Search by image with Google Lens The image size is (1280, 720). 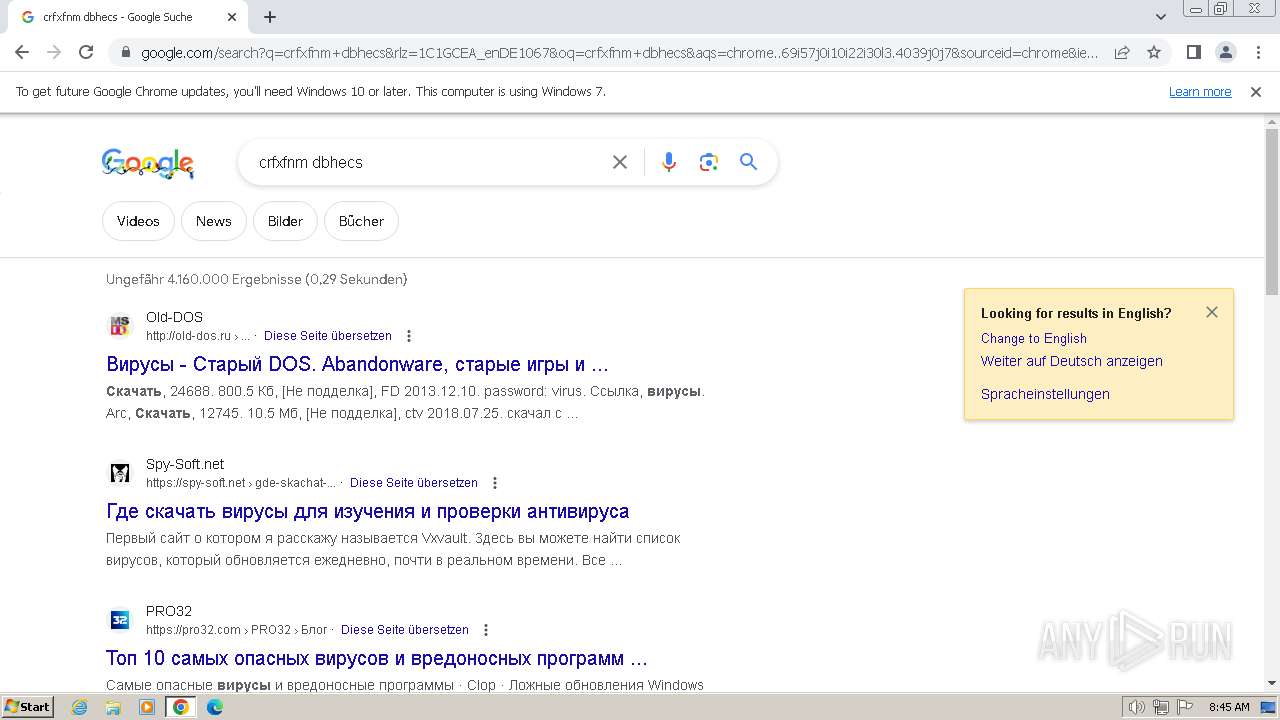click(709, 162)
